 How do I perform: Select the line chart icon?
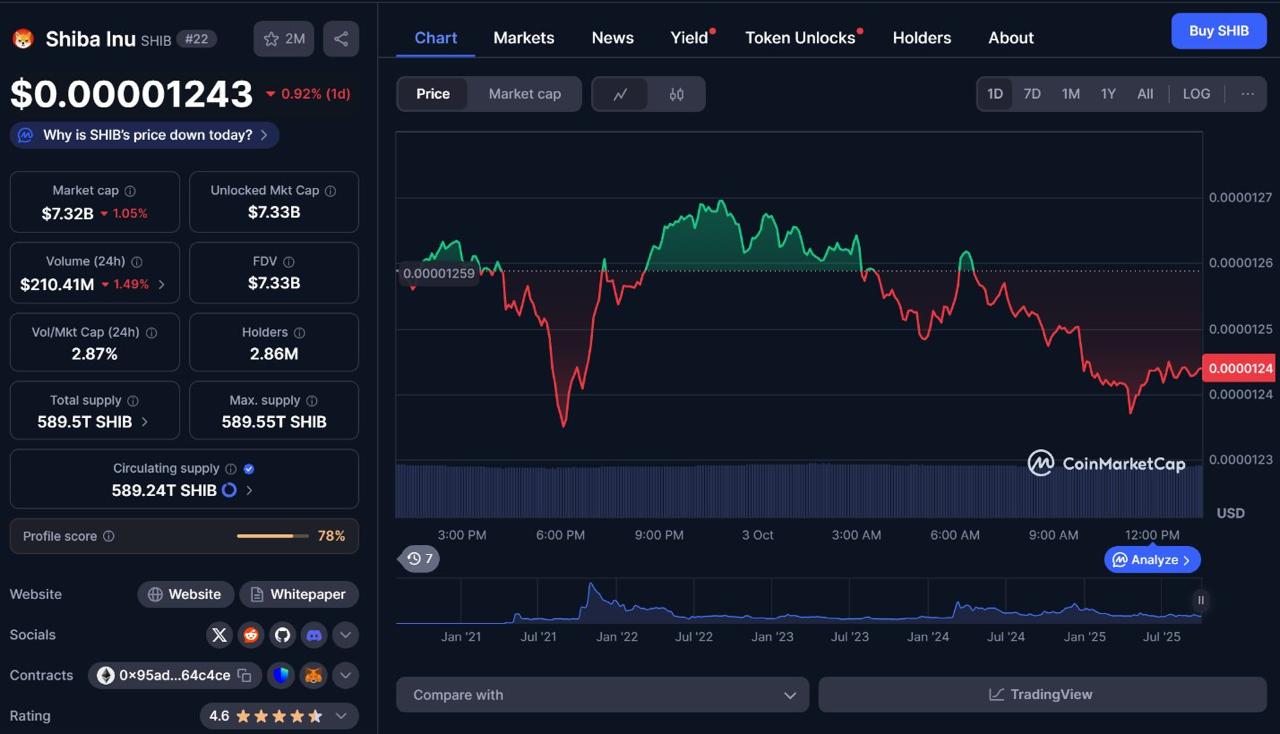click(620, 93)
